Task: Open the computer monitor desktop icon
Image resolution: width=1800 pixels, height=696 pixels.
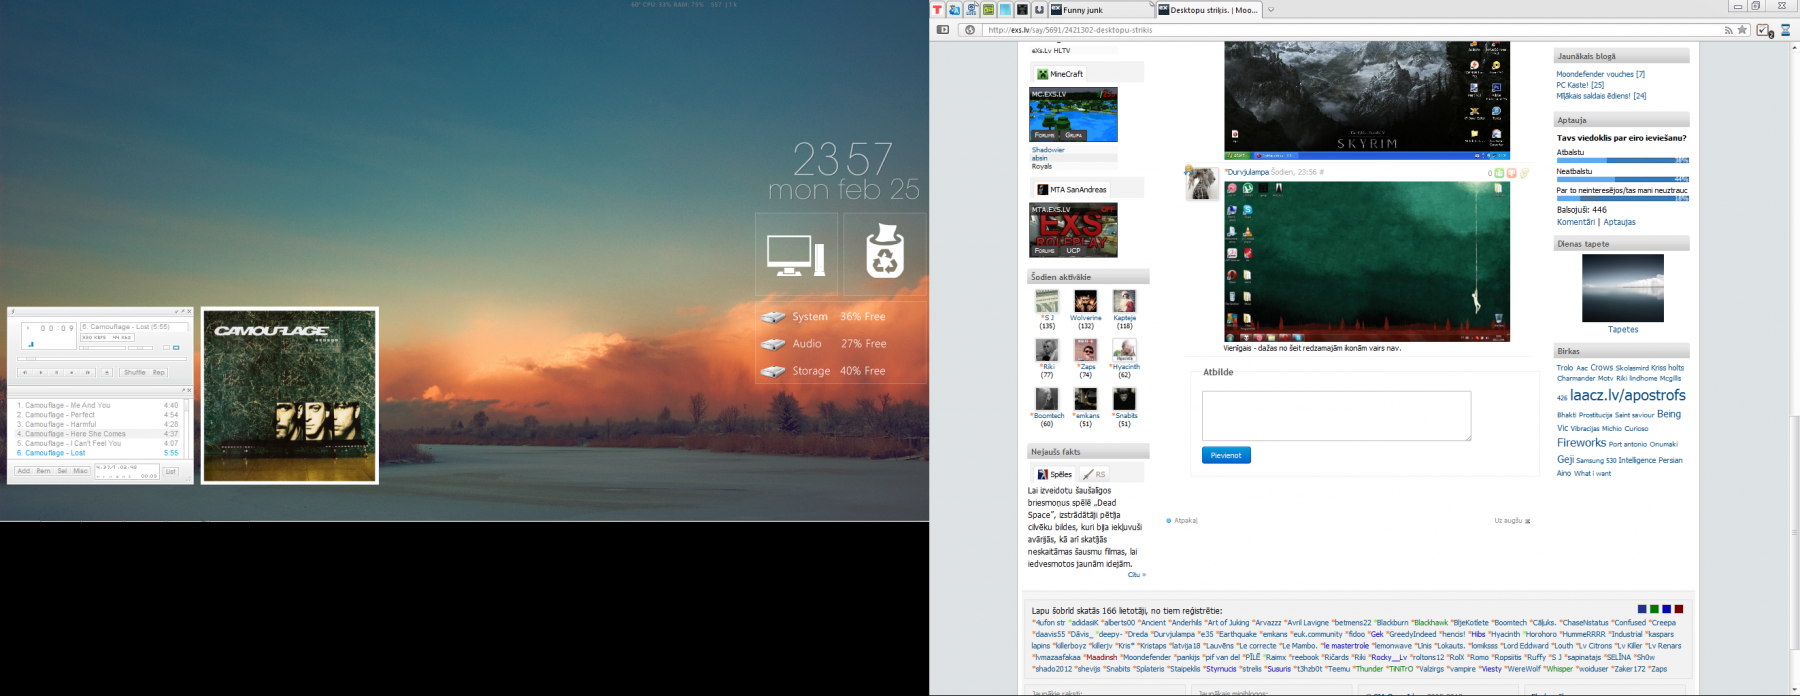Action: 796,254
